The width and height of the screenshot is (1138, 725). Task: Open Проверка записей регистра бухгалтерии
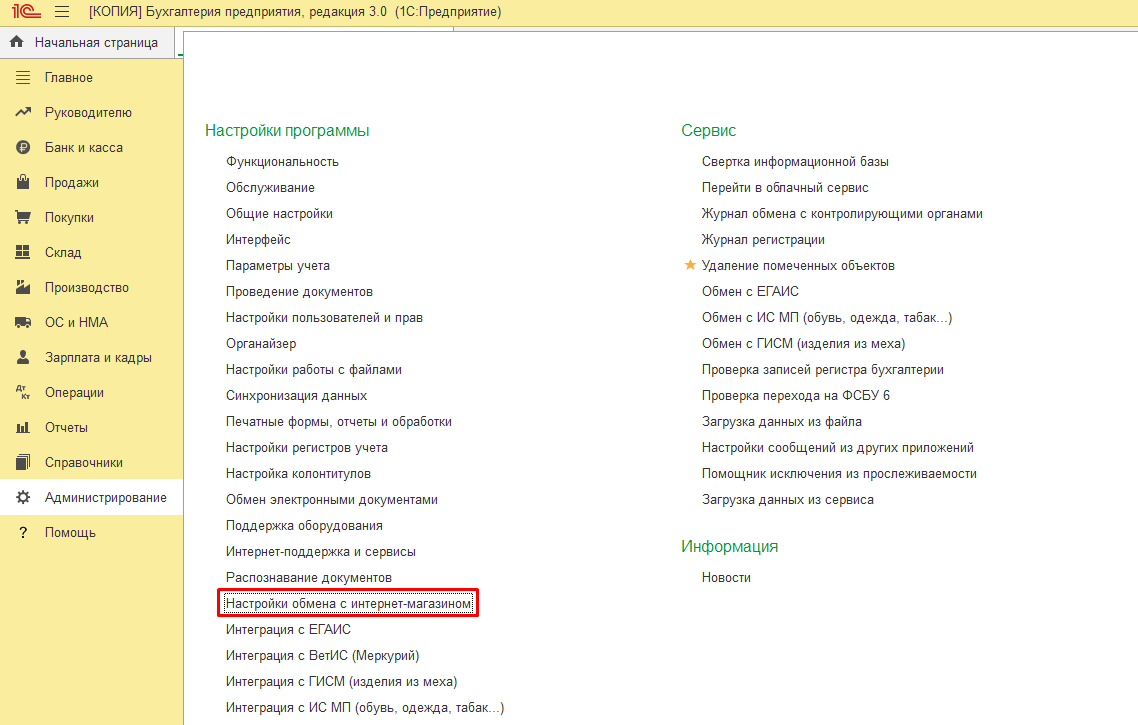pos(823,370)
